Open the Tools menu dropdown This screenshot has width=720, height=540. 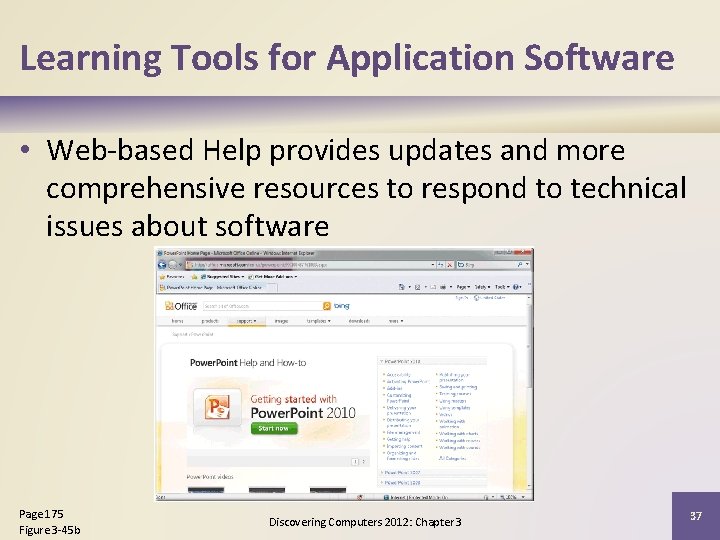tap(502, 287)
